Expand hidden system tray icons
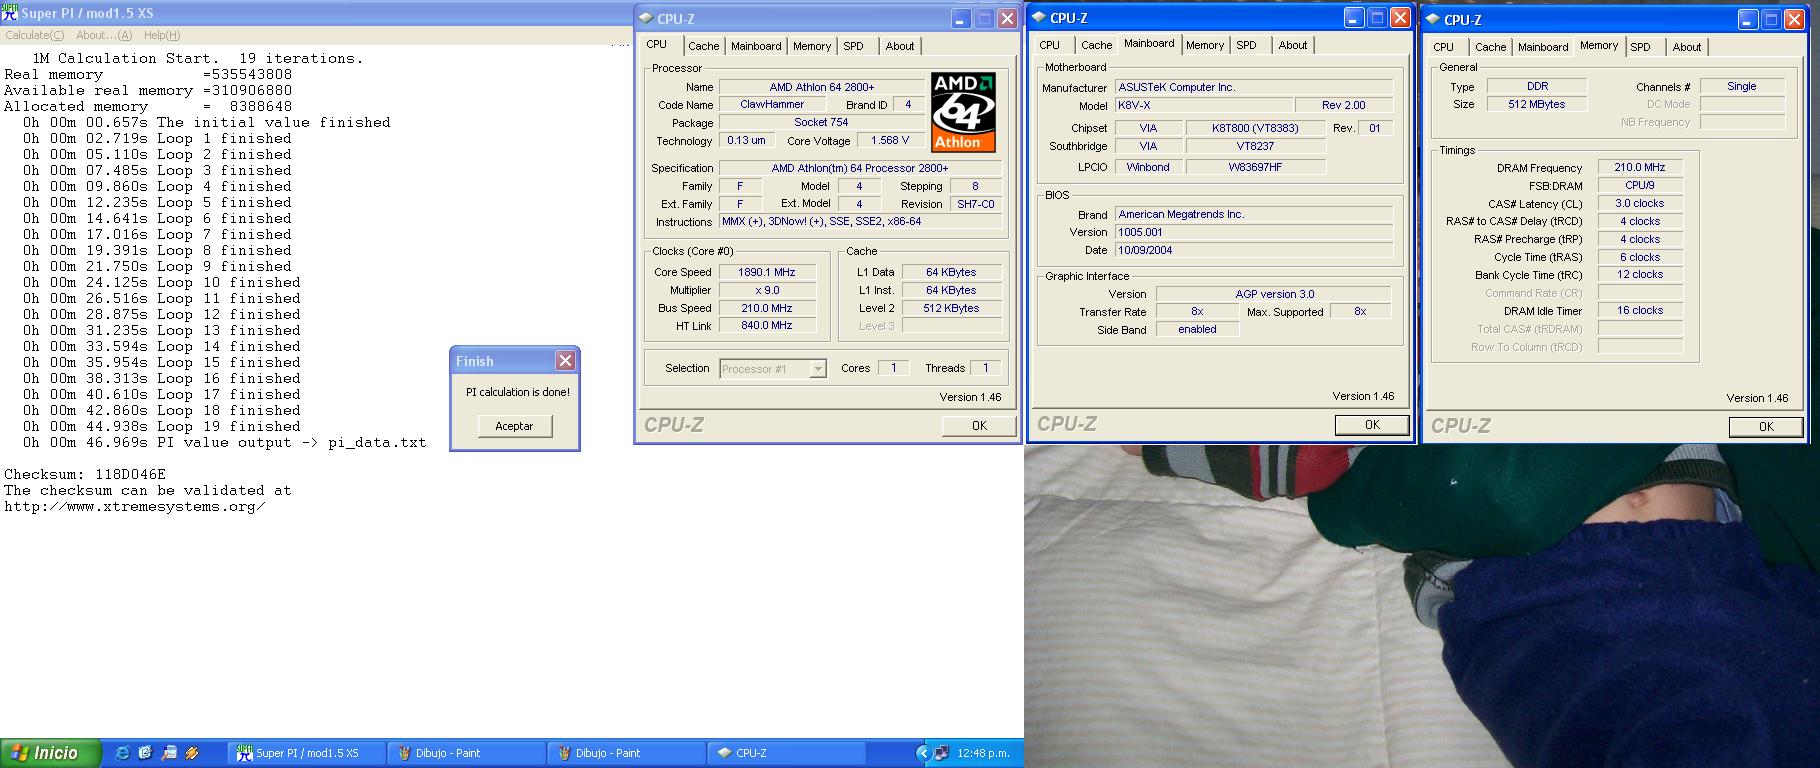The width and height of the screenshot is (1820, 768). [922, 753]
